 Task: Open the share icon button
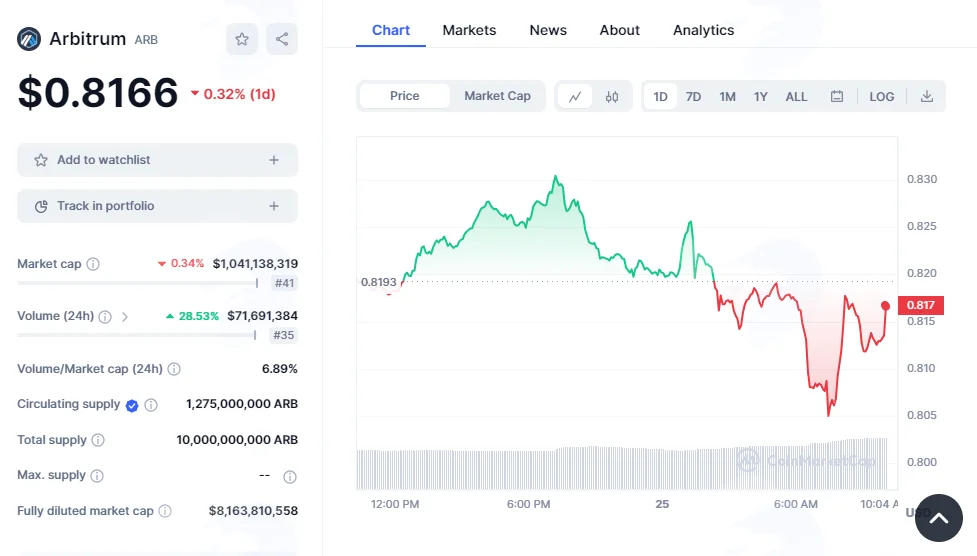282,39
